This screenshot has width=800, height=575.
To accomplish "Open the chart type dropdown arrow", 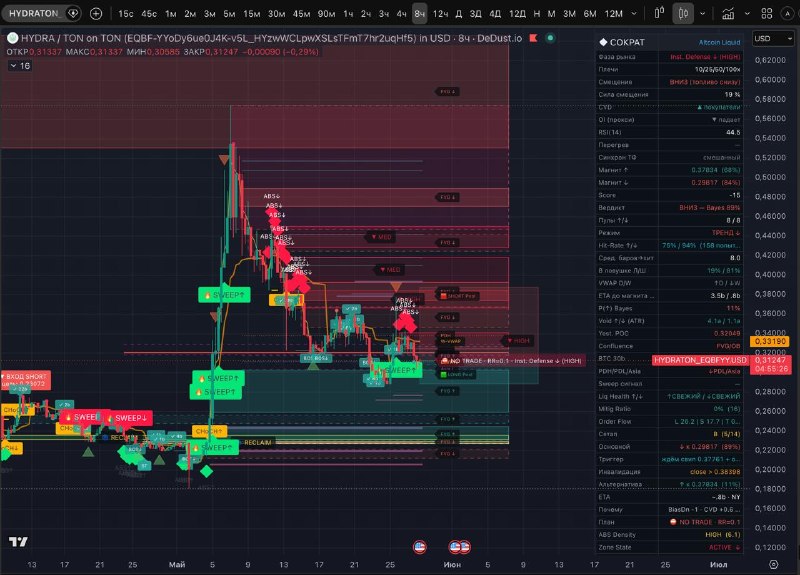I will pos(703,14).
